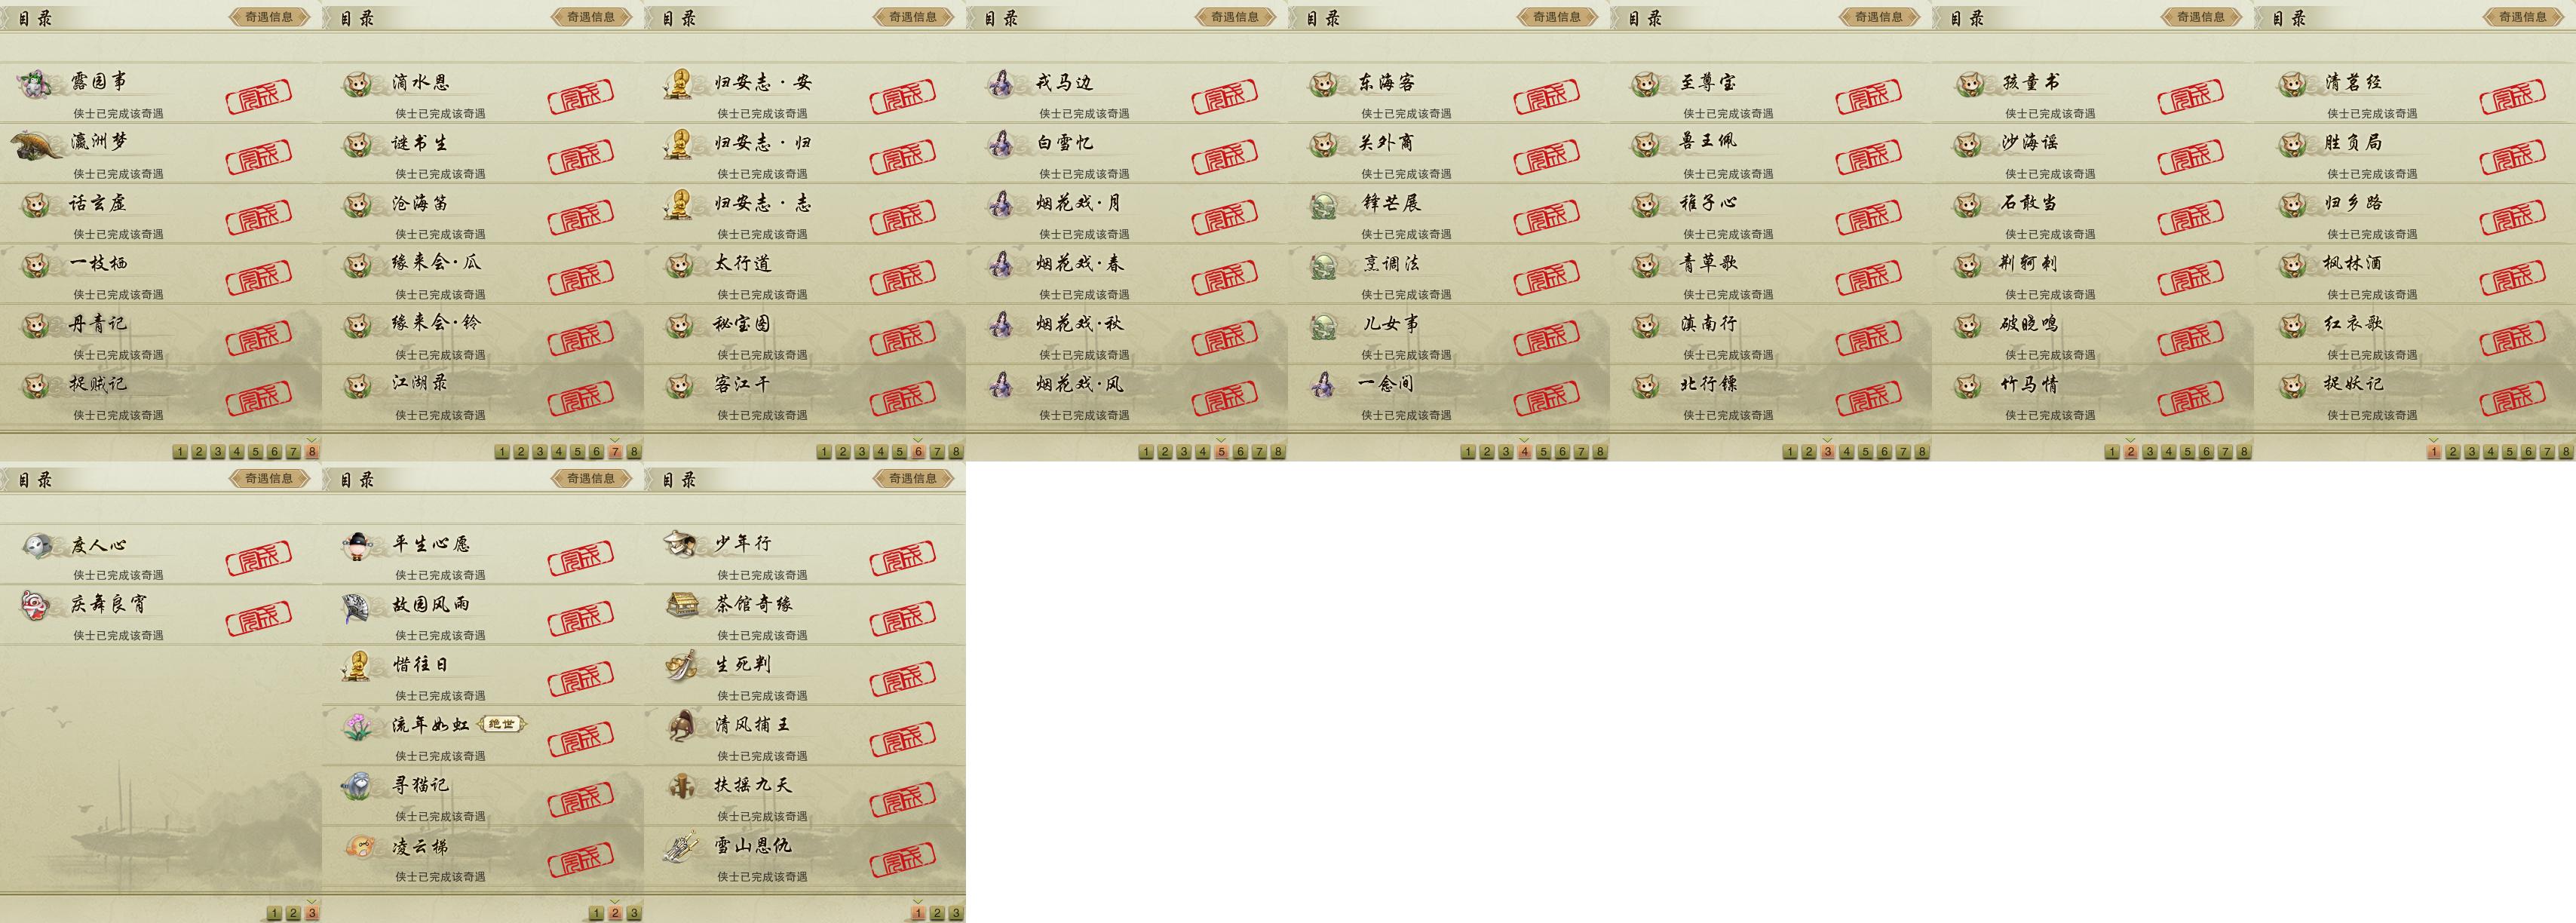Viewport: 2576px width, 923px height.
Task: Select the lizard icon beside 瀛洲梦
Action: coord(37,145)
